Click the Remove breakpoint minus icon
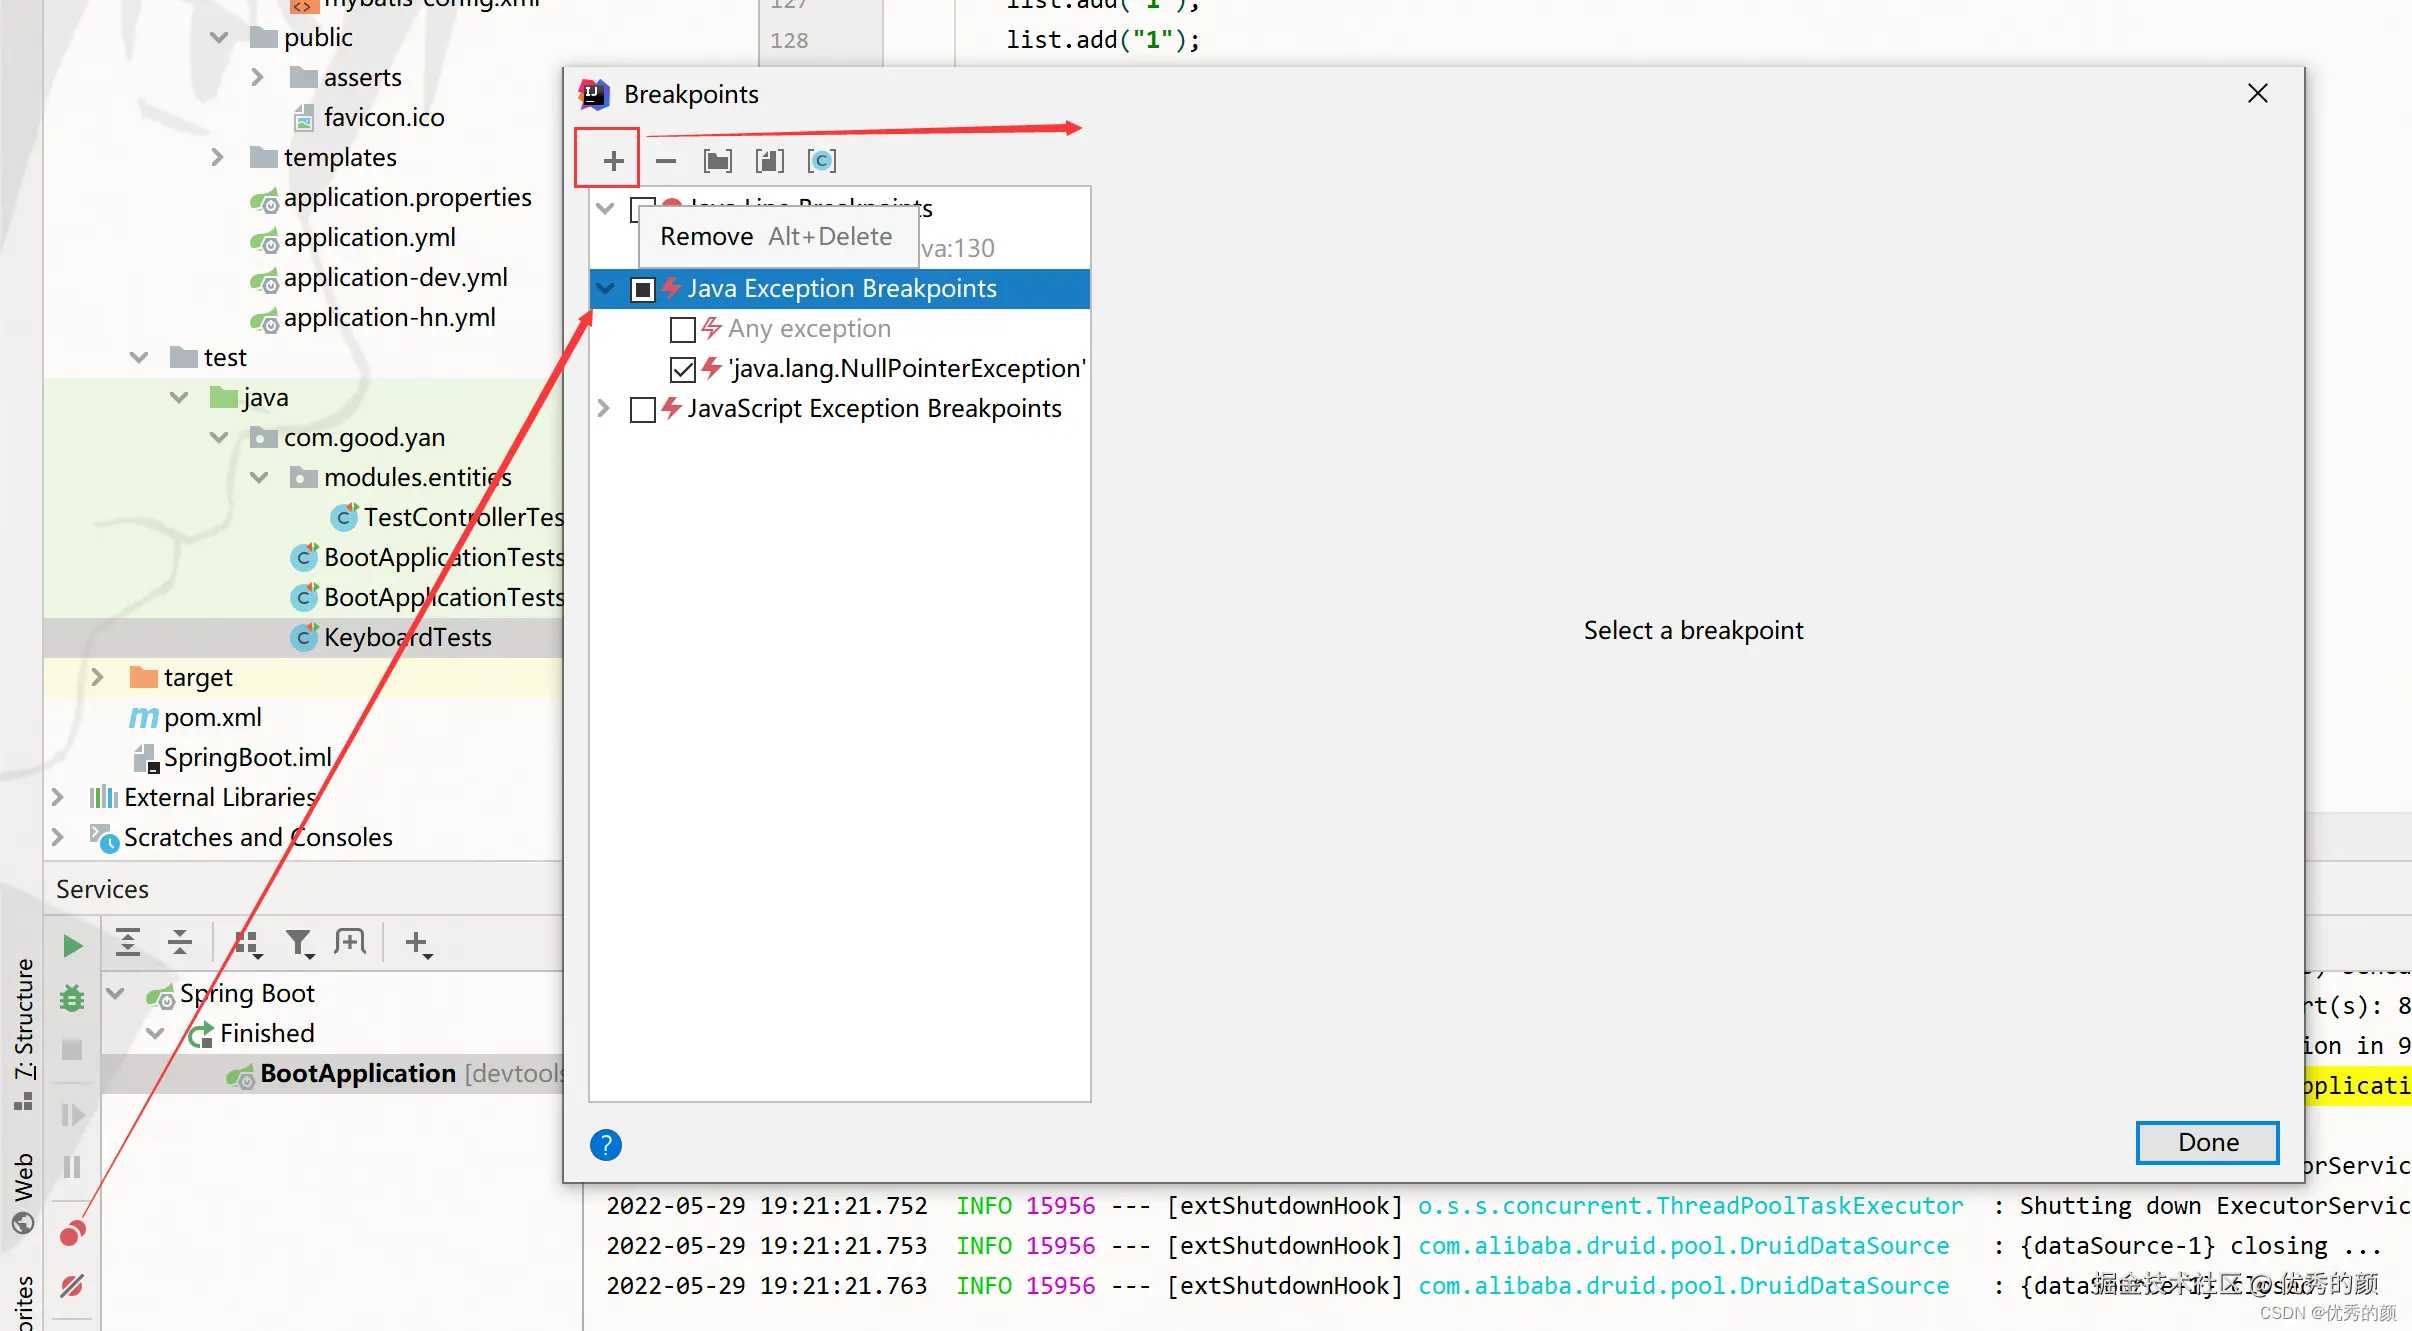The image size is (2412, 1331). point(666,160)
